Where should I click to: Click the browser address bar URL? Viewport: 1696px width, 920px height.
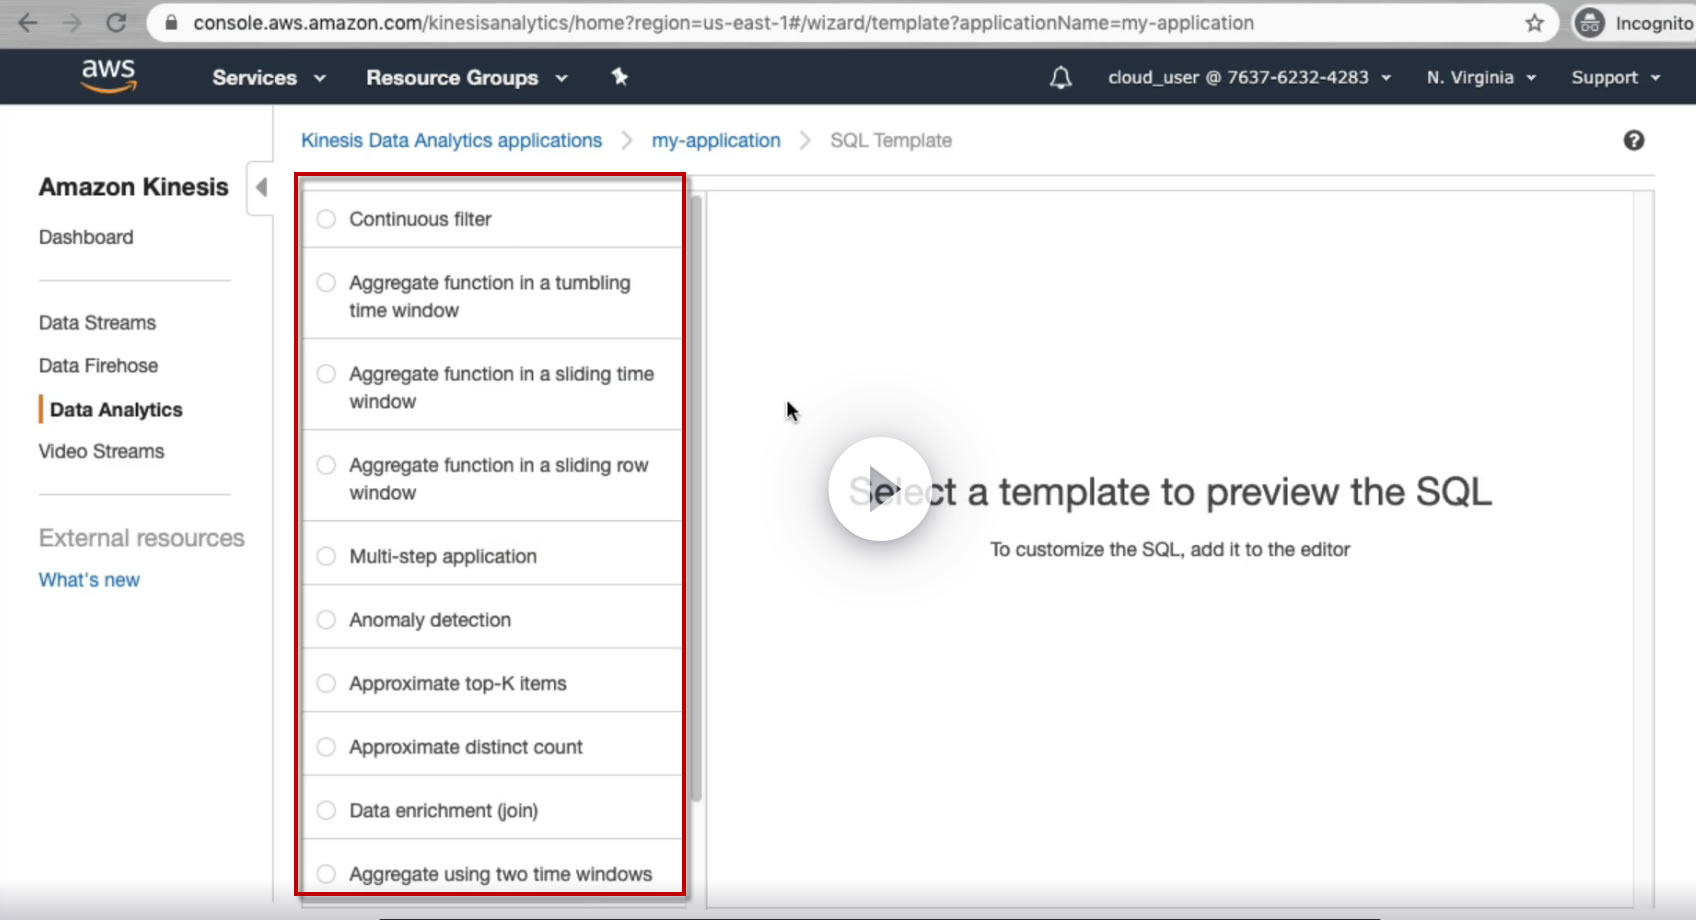pos(723,23)
